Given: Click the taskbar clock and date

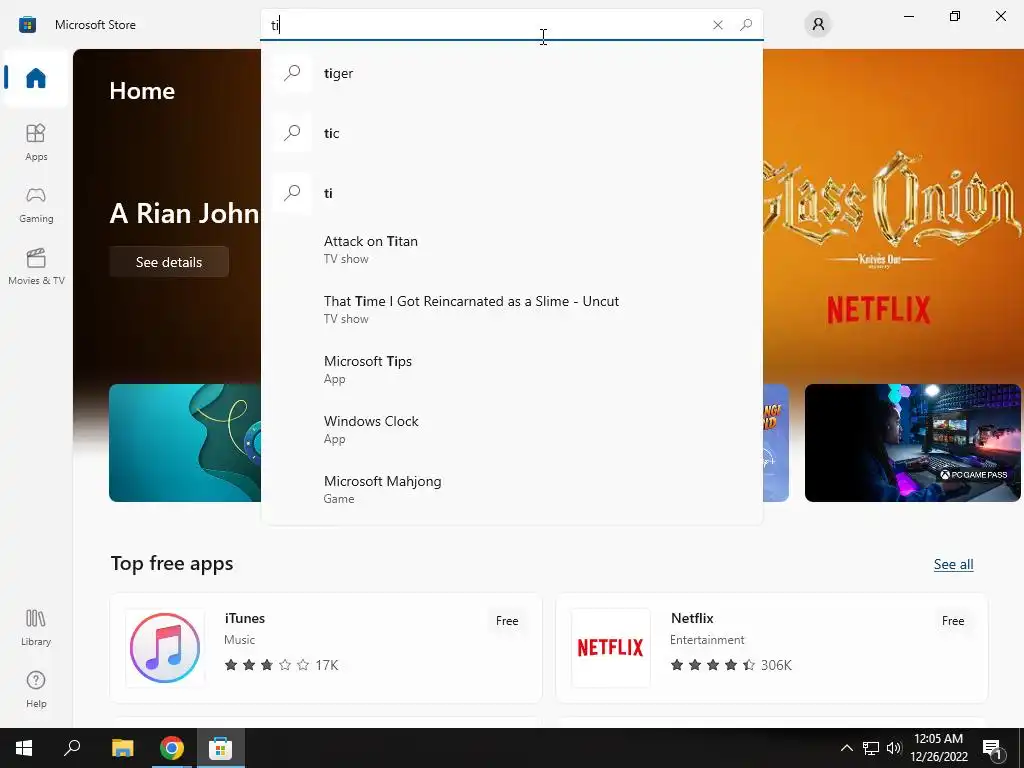Looking at the screenshot, I should pyautogui.click(x=938, y=748).
